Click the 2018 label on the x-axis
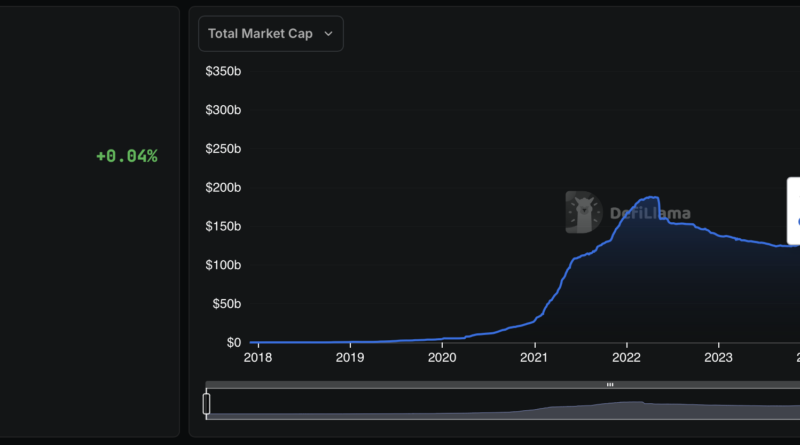The height and width of the screenshot is (445, 800). 257,357
